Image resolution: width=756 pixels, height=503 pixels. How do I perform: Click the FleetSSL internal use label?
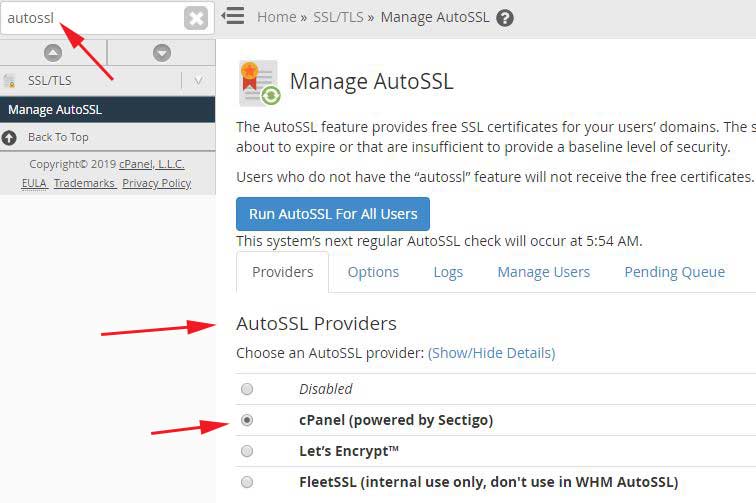coord(488,482)
